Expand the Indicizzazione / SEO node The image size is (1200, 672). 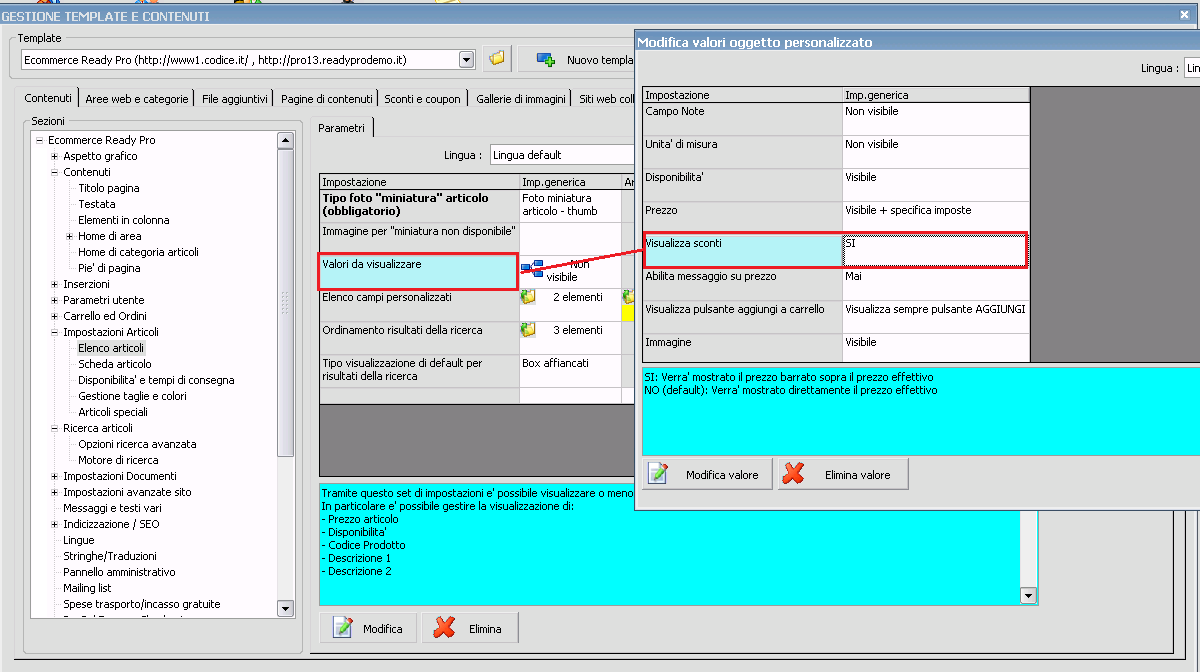(54, 524)
